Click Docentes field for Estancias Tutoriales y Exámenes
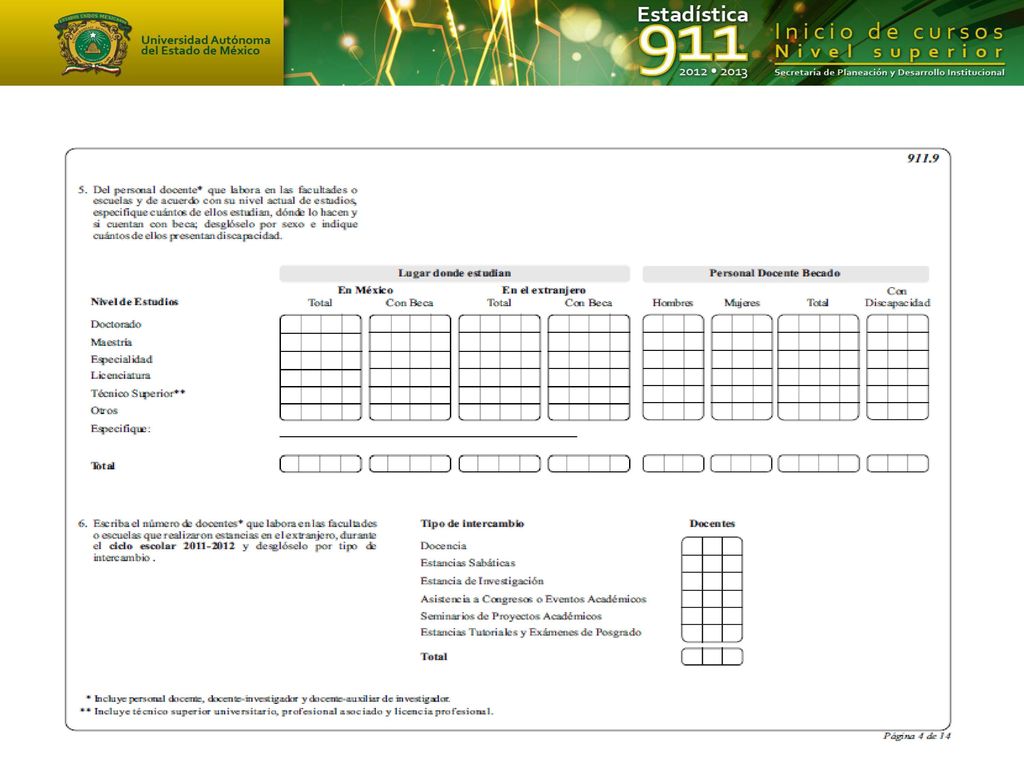Viewport: 1024px width, 768px height. [712, 633]
